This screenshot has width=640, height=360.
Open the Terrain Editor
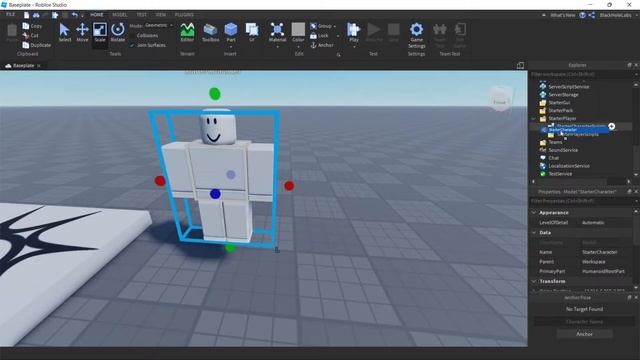coord(187,32)
